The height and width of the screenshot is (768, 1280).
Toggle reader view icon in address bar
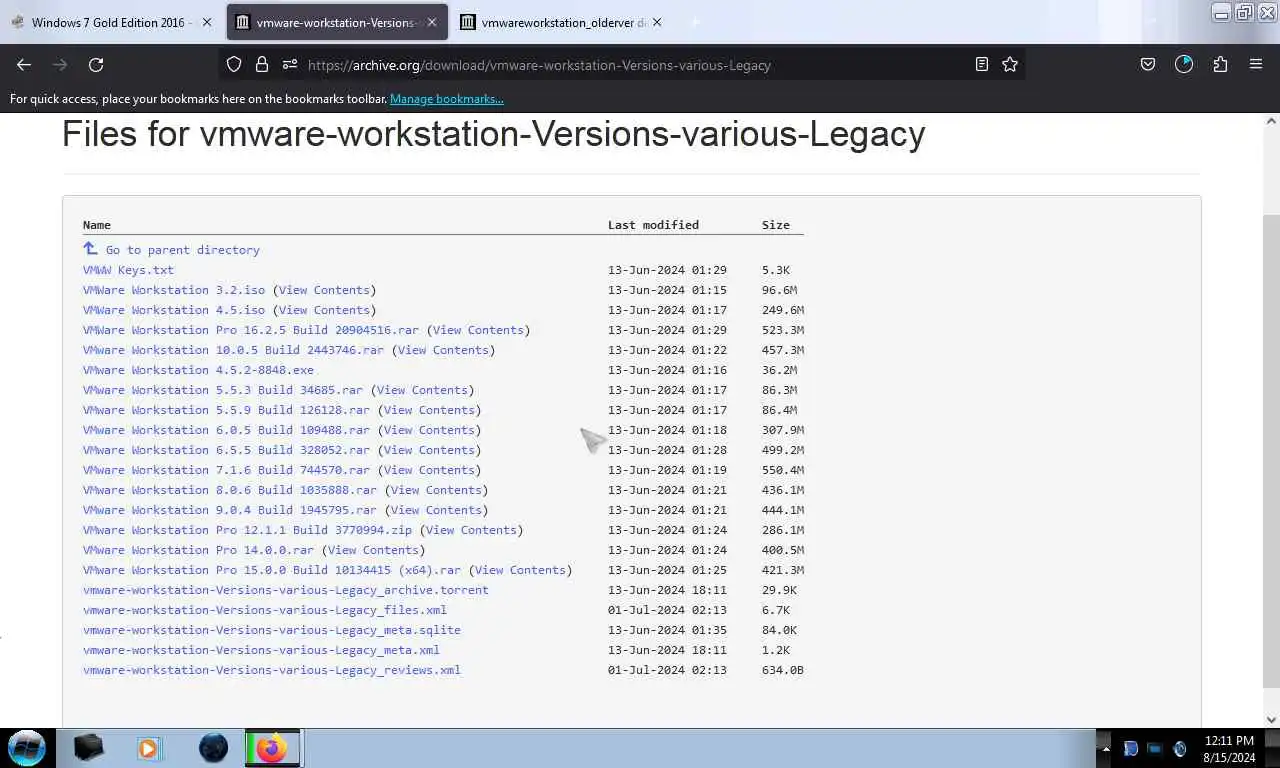pyautogui.click(x=982, y=65)
